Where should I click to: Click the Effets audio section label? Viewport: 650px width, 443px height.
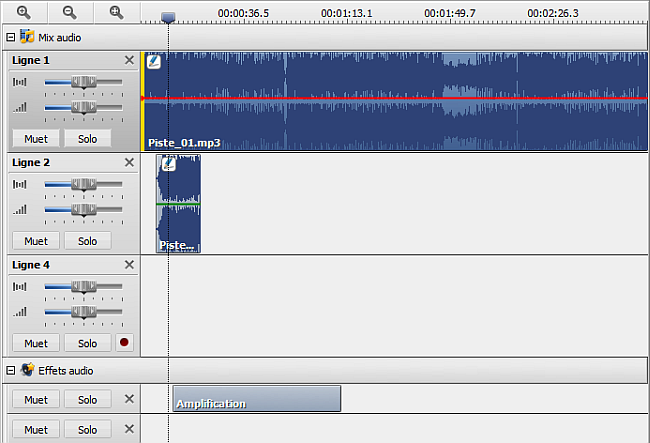[65, 371]
